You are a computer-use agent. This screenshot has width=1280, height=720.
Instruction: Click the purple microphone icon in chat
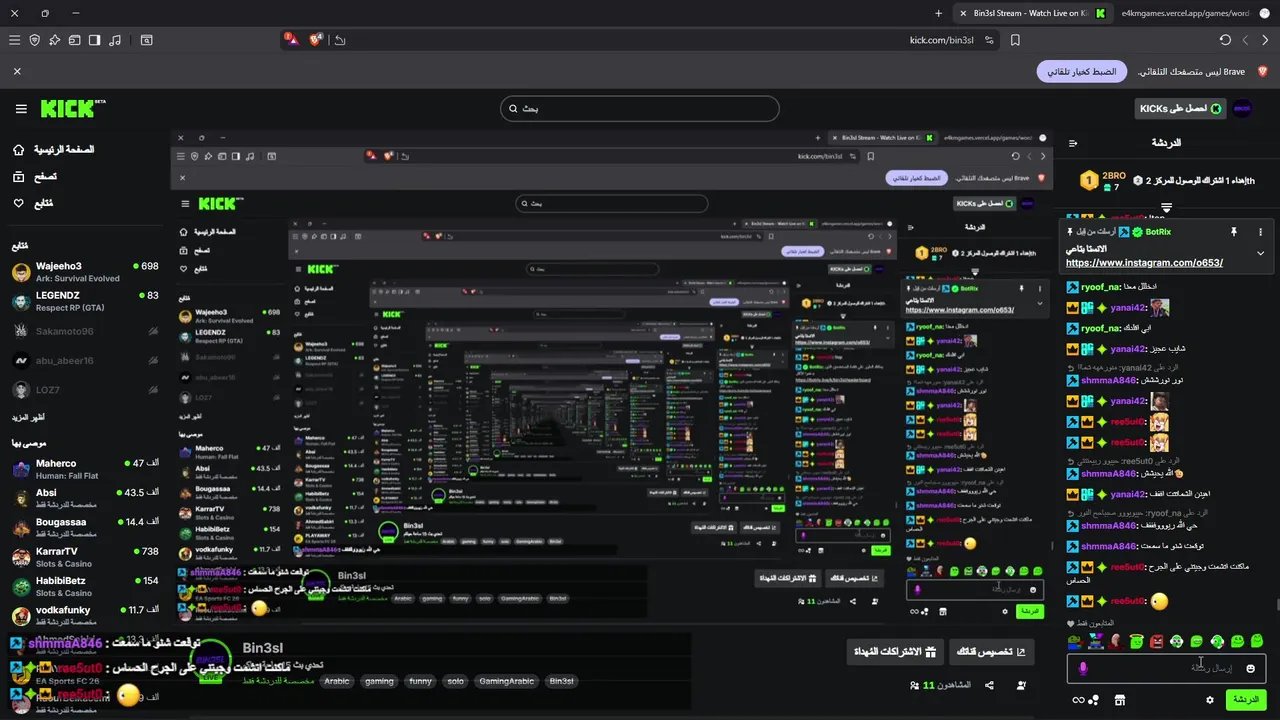pyautogui.click(x=1081, y=668)
